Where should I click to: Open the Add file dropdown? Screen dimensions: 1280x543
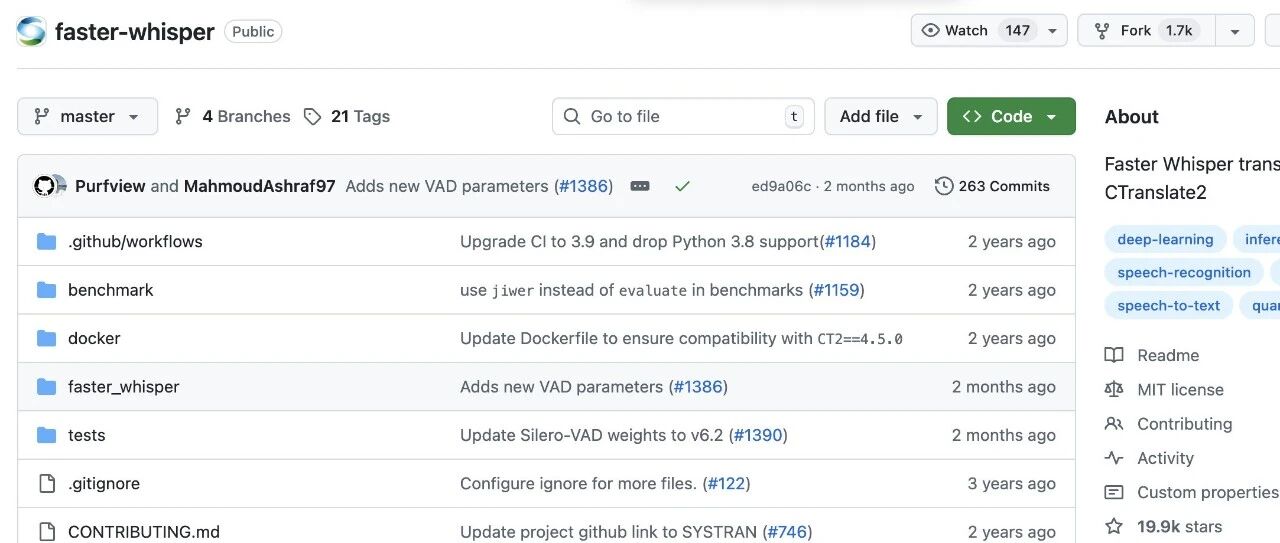click(880, 116)
